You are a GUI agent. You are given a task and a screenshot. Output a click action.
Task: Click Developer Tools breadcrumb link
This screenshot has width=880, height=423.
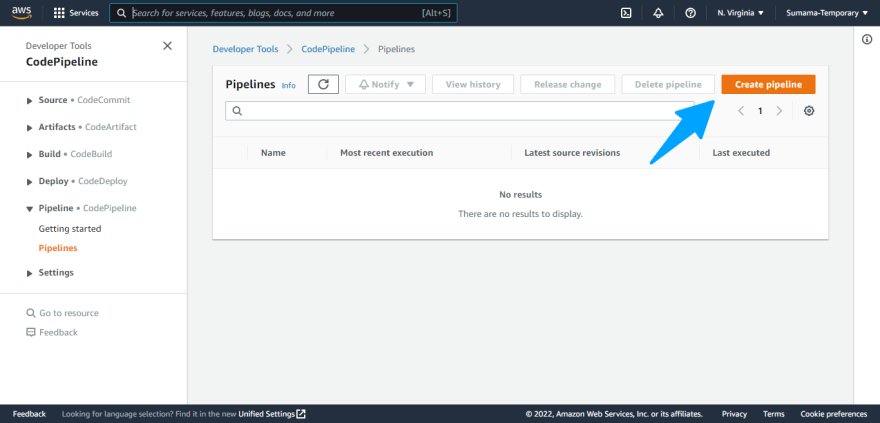pos(245,49)
